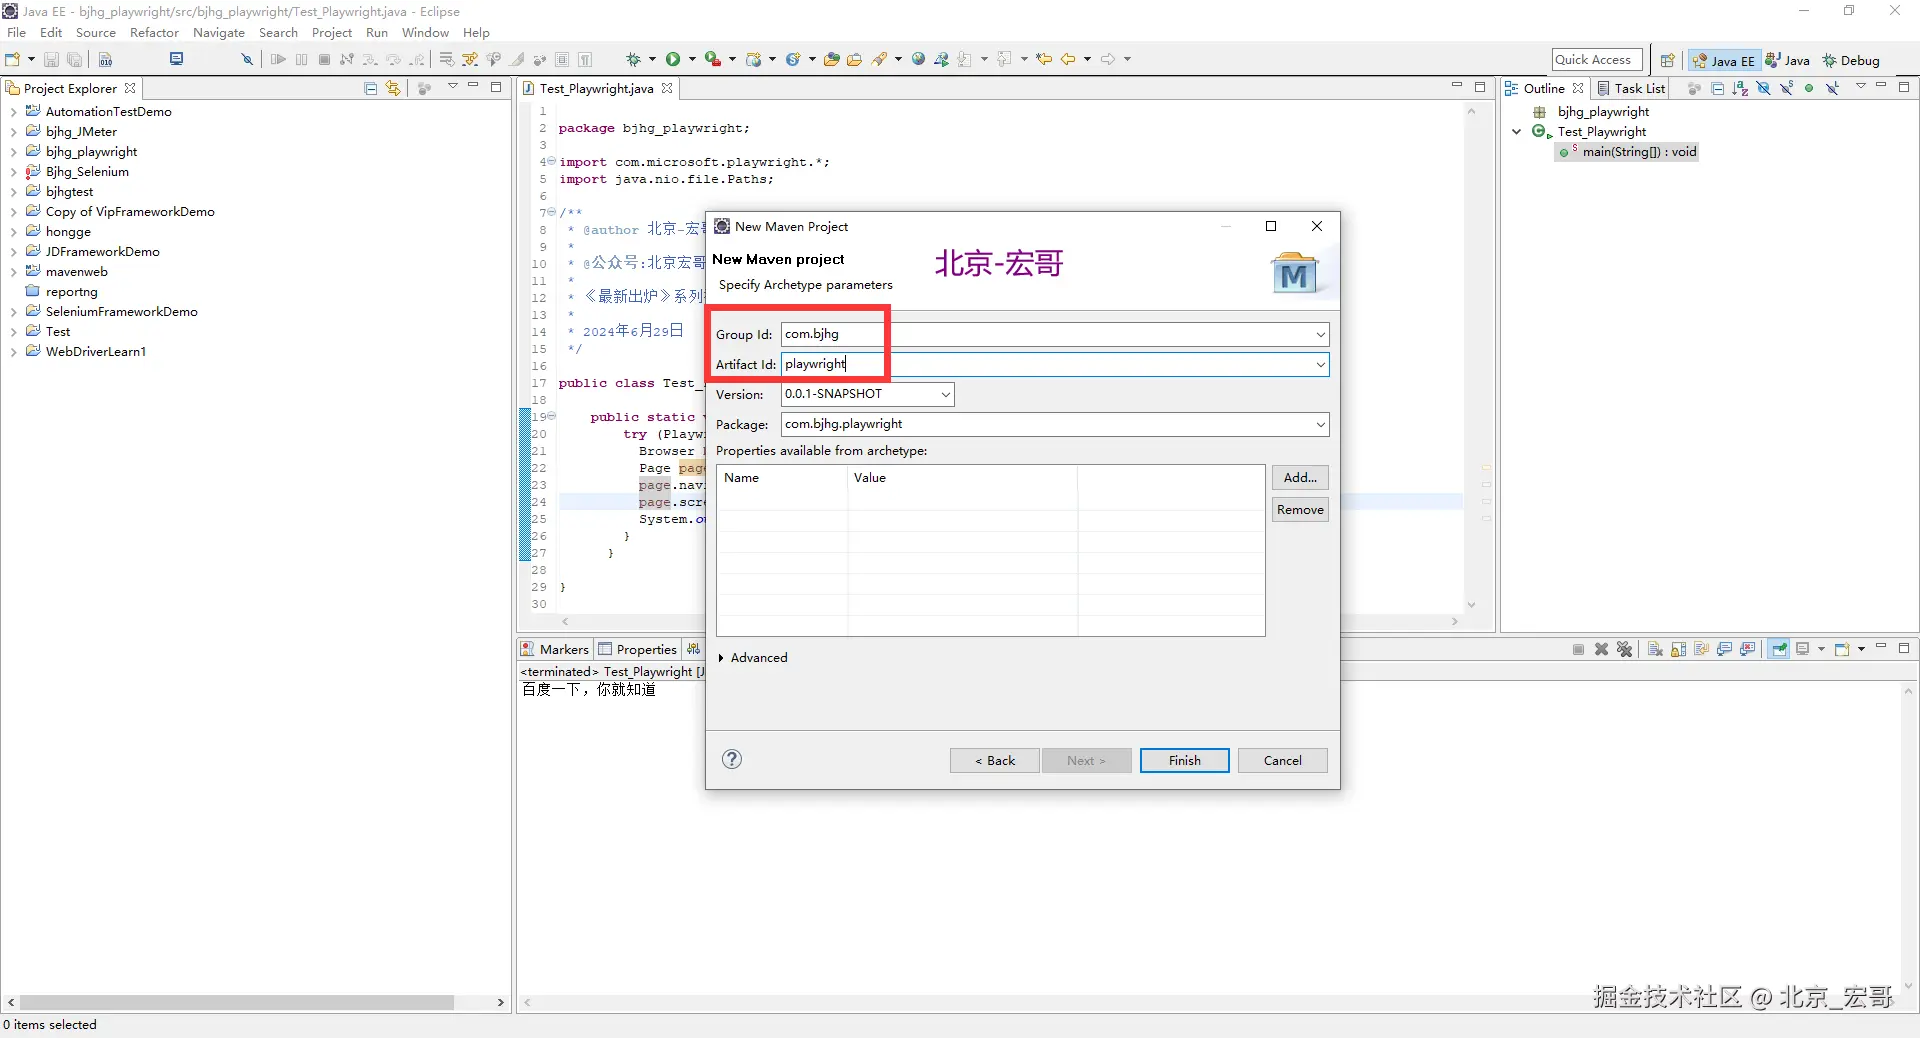Click the Open Perspective icon
Image resolution: width=1920 pixels, height=1038 pixels.
tap(1667, 61)
